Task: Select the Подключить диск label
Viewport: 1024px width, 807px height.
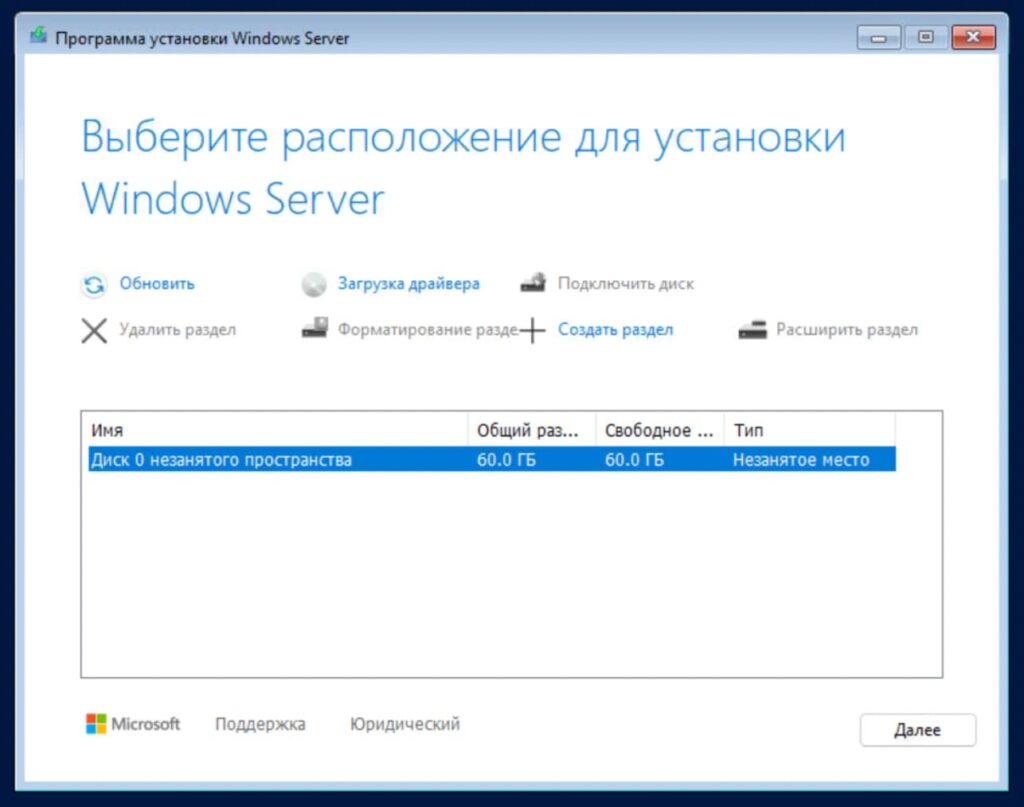Action: click(626, 284)
